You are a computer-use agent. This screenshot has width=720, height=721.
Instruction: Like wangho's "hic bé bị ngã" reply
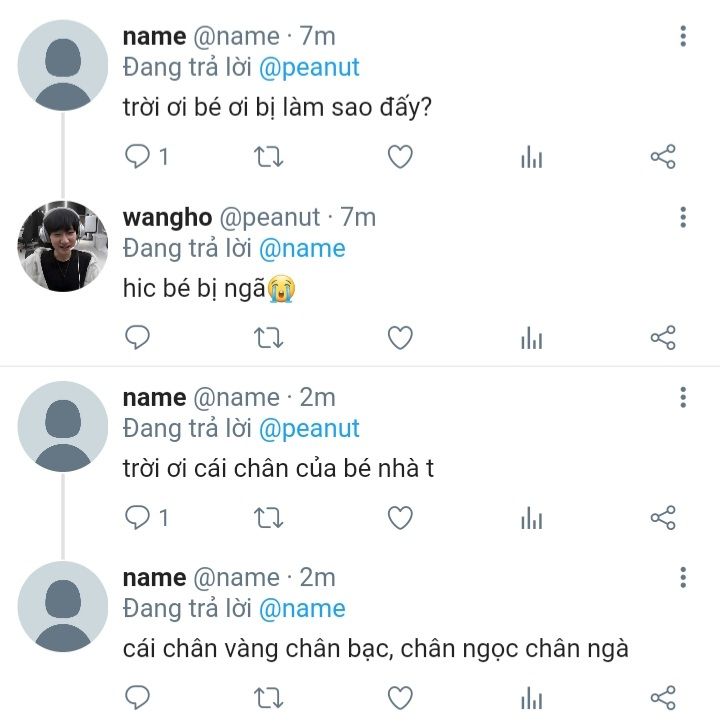[x=400, y=338]
